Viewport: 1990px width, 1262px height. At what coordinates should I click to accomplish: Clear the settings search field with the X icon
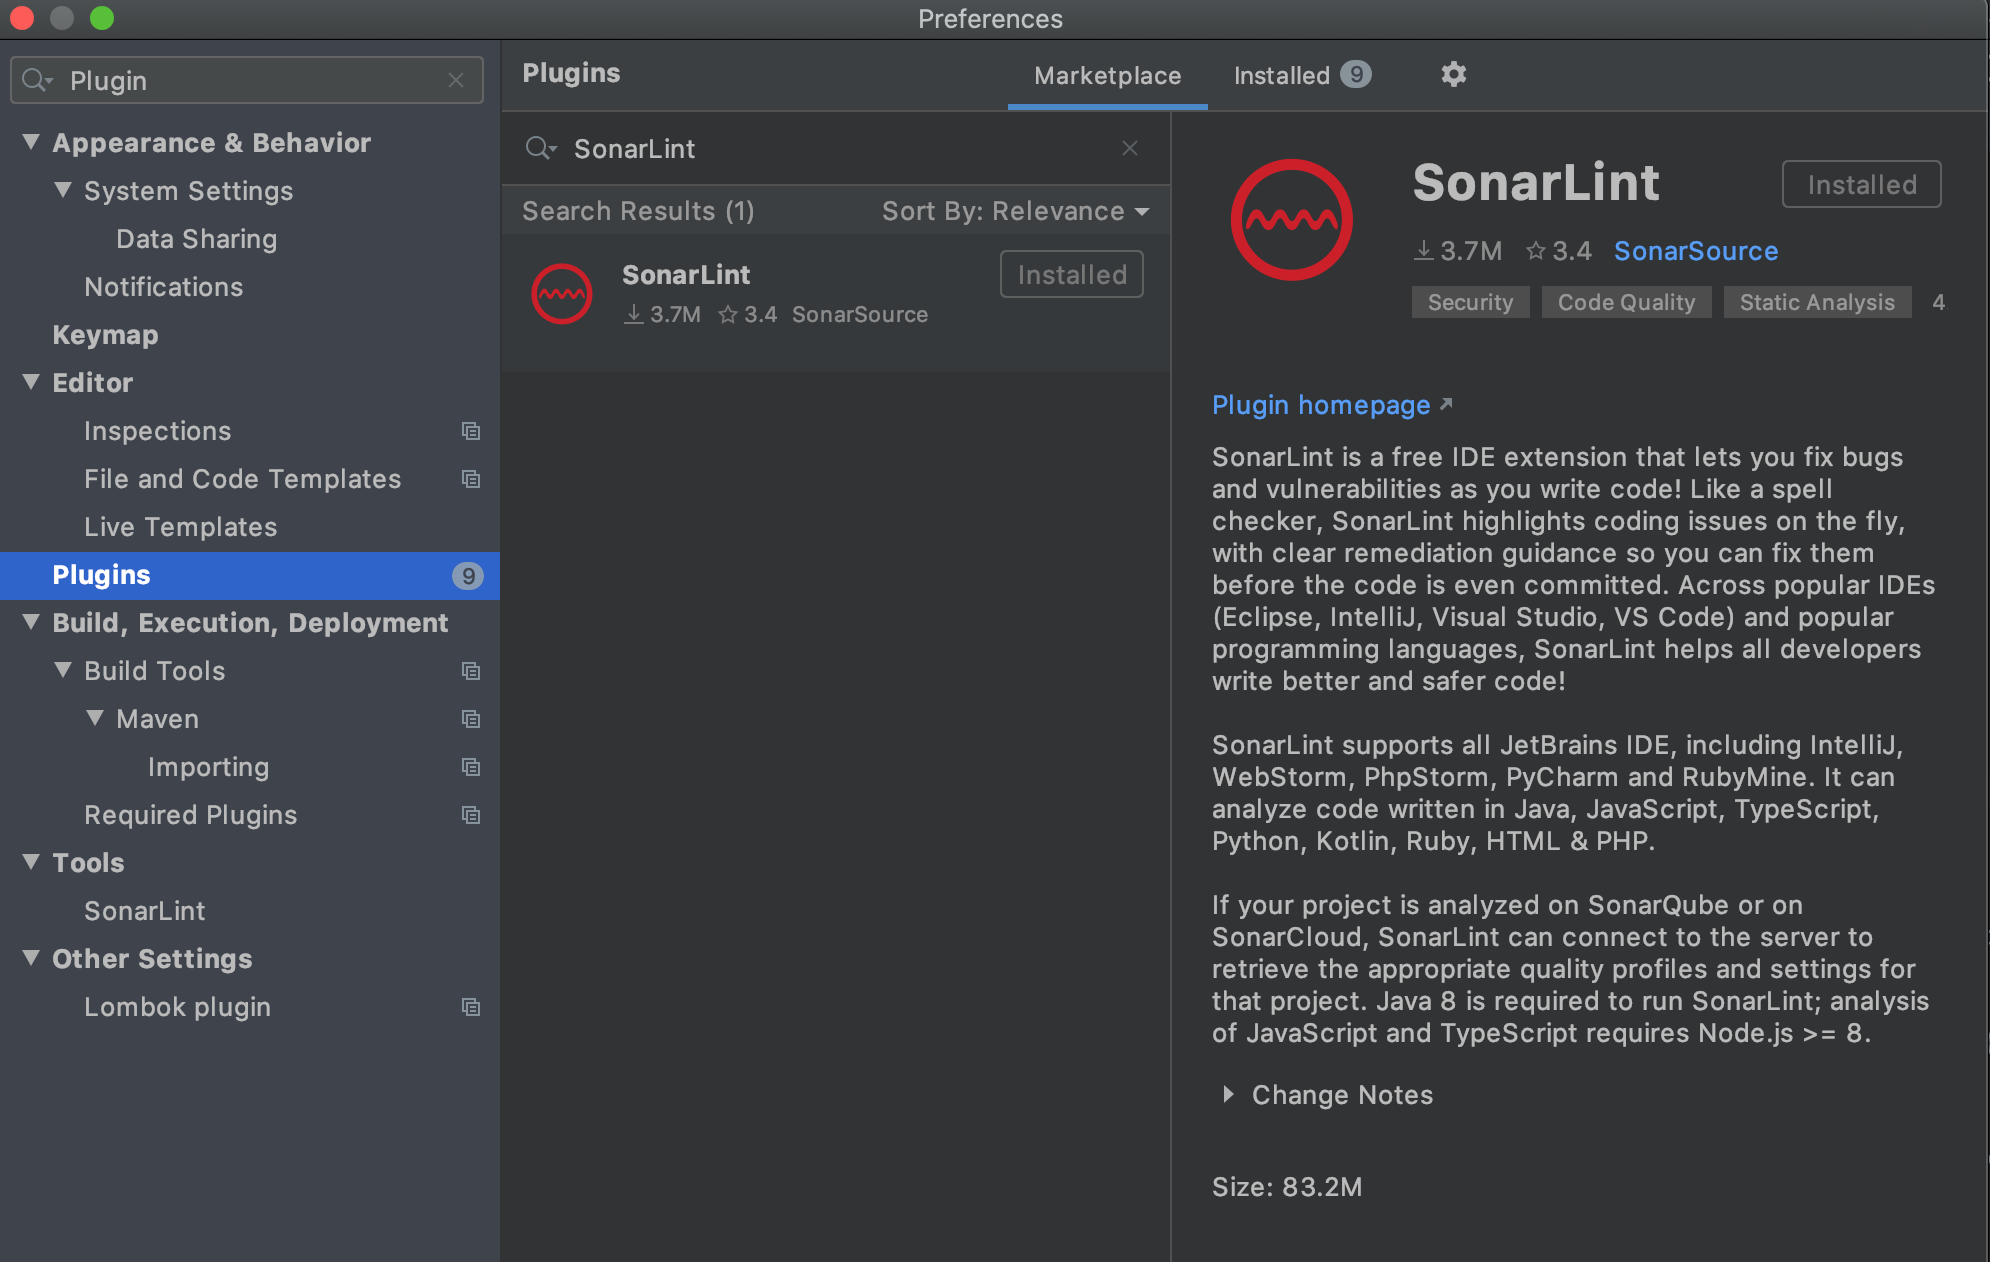(x=456, y=80)
